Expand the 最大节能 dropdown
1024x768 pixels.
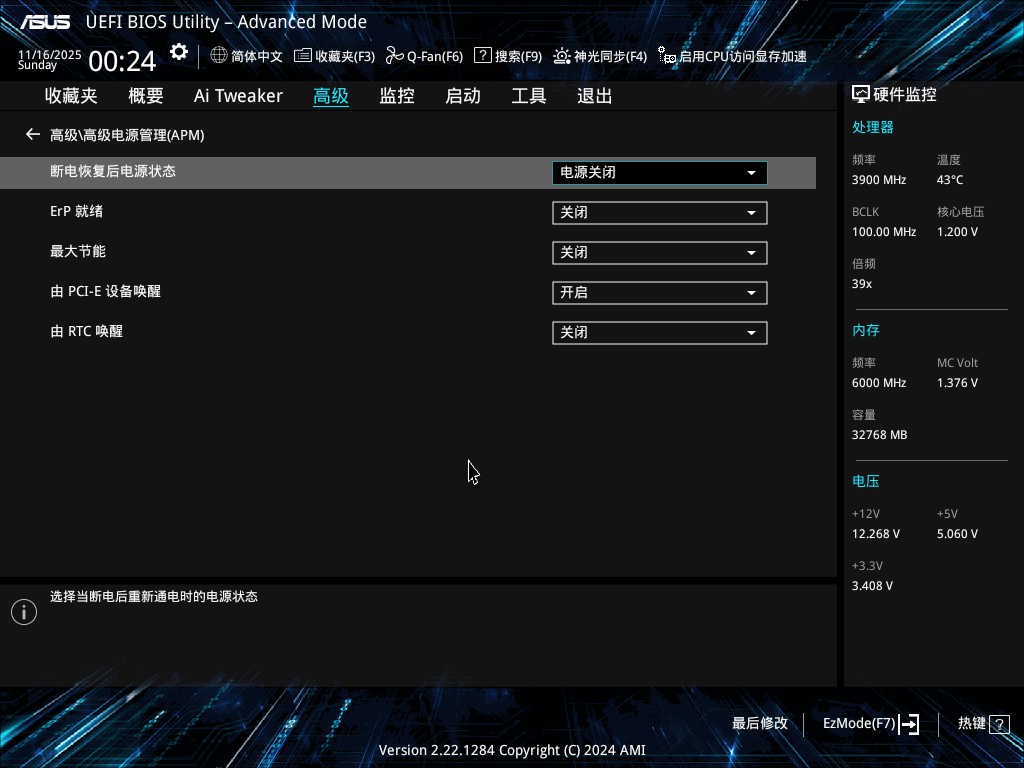(x=659, y=253)
